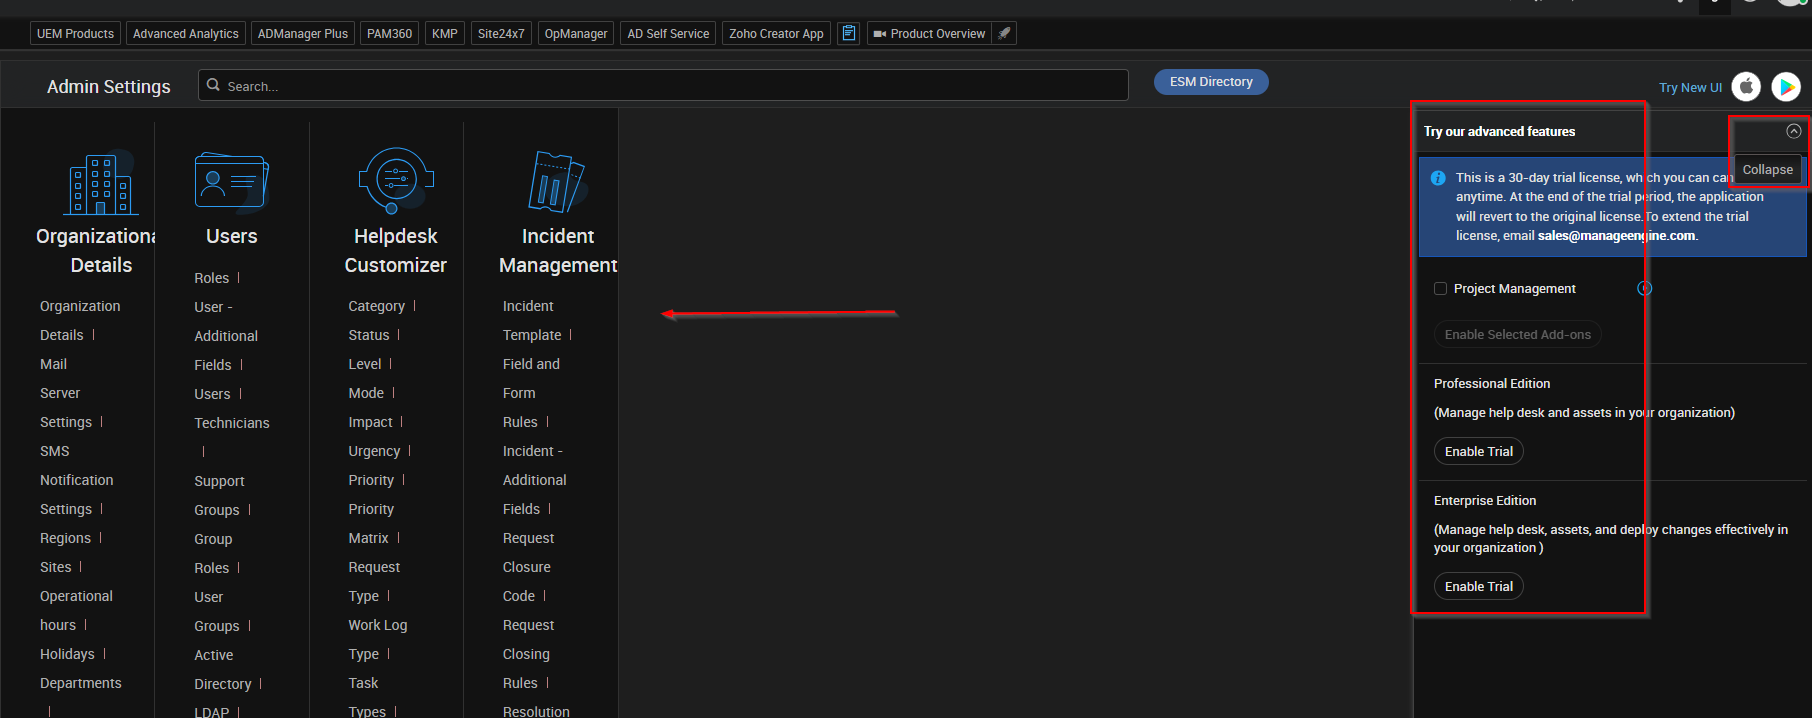
Task: Open the LDAP link
Action: (x=212, y=711)
